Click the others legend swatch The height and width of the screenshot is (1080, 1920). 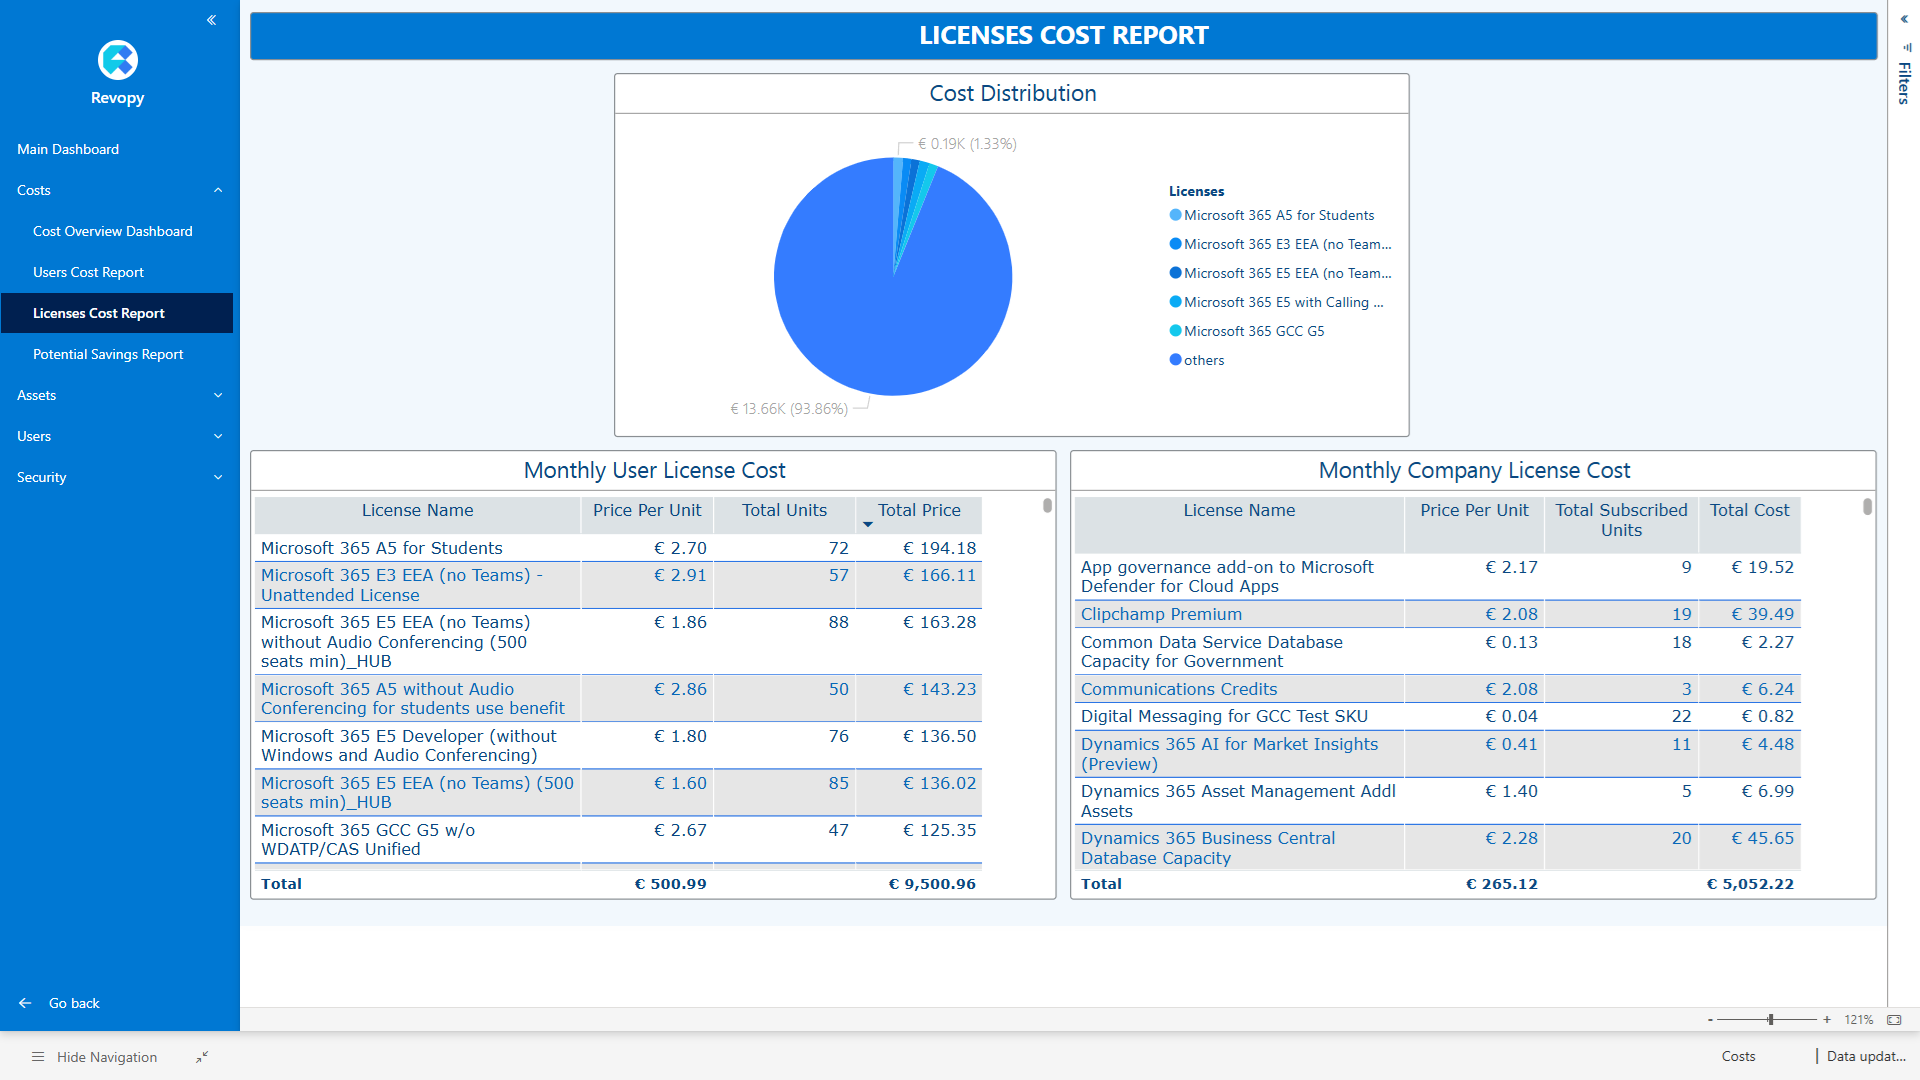click(1175, 360)
